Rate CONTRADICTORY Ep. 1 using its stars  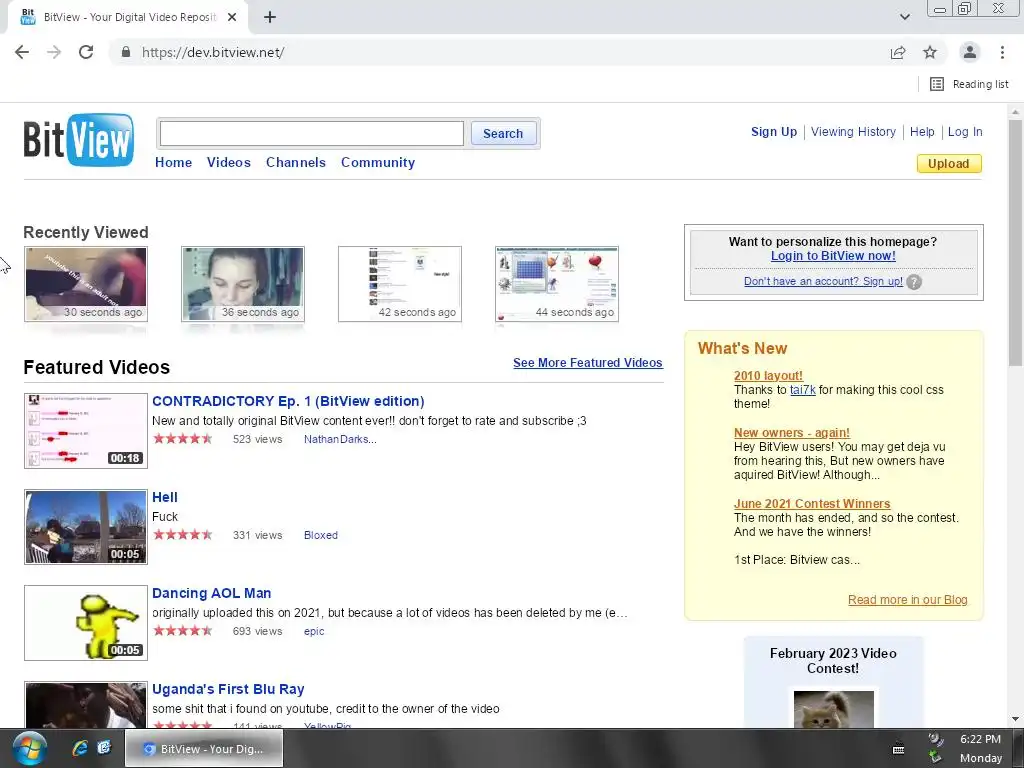[183, 439]
